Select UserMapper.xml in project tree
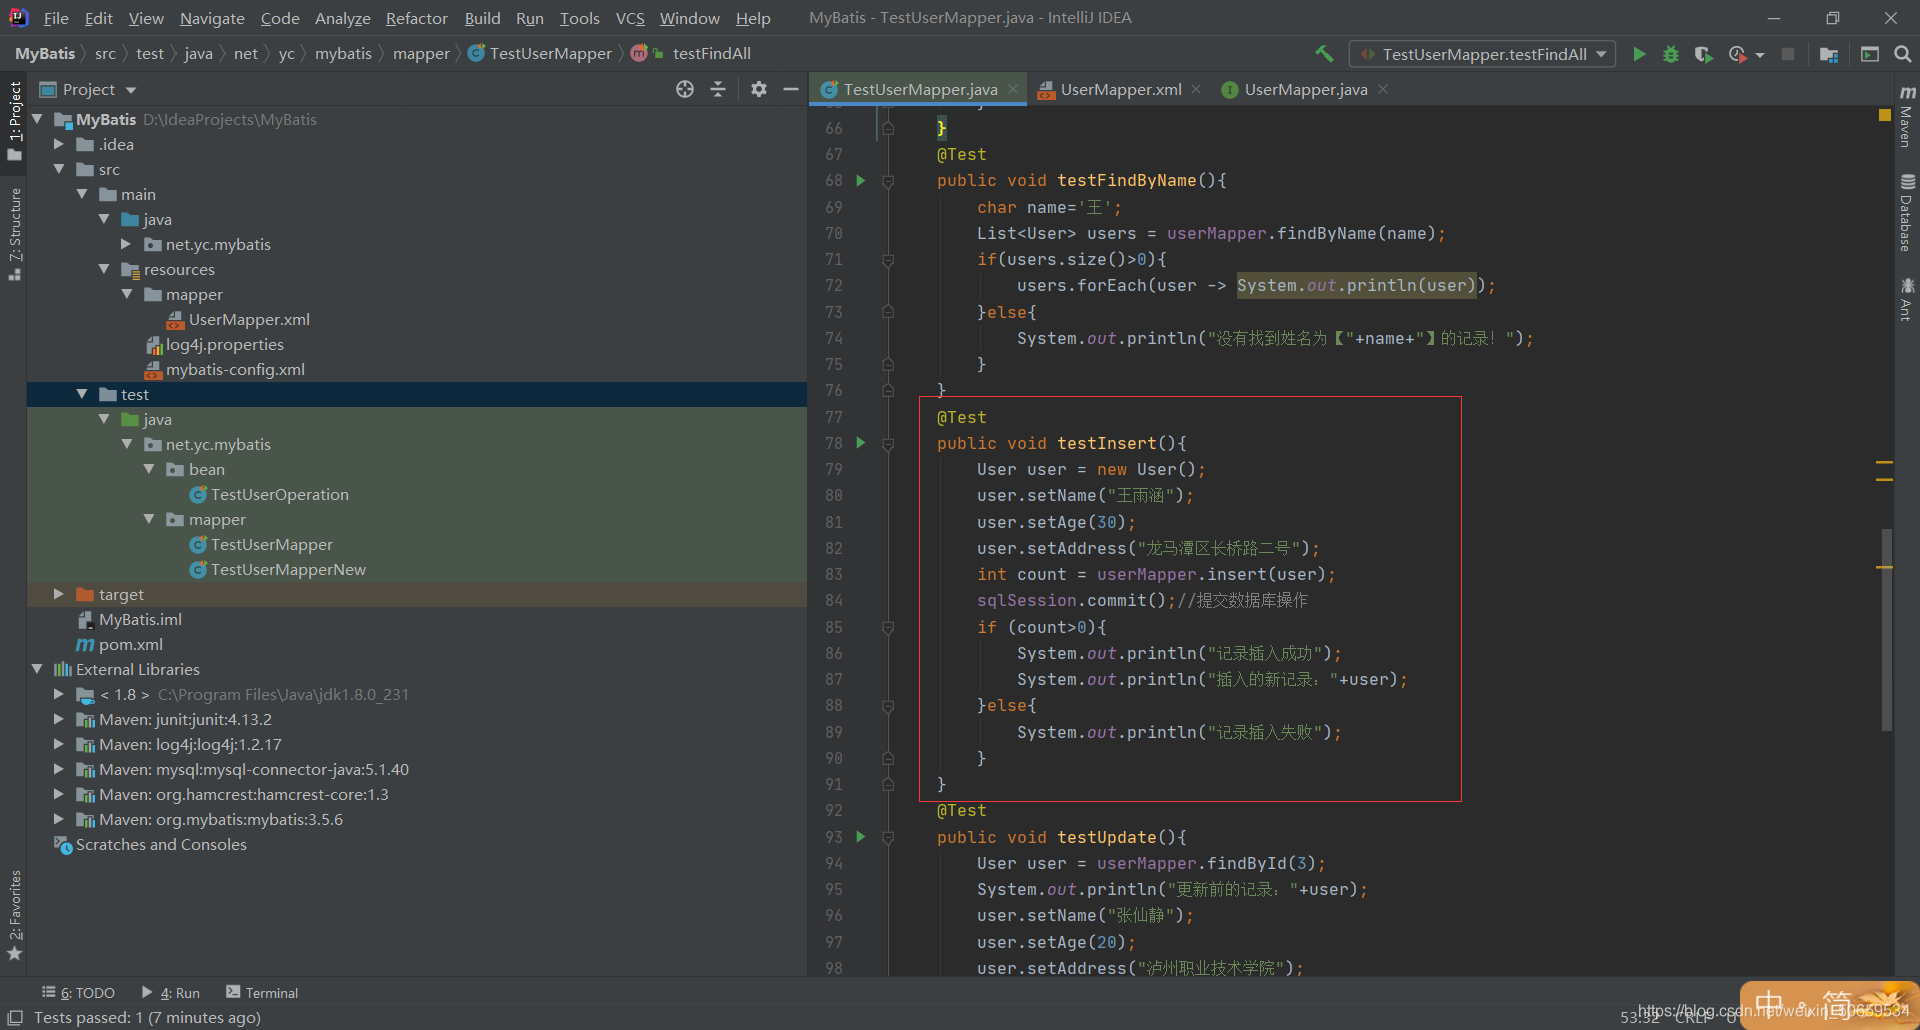 [x=249, y=319]
